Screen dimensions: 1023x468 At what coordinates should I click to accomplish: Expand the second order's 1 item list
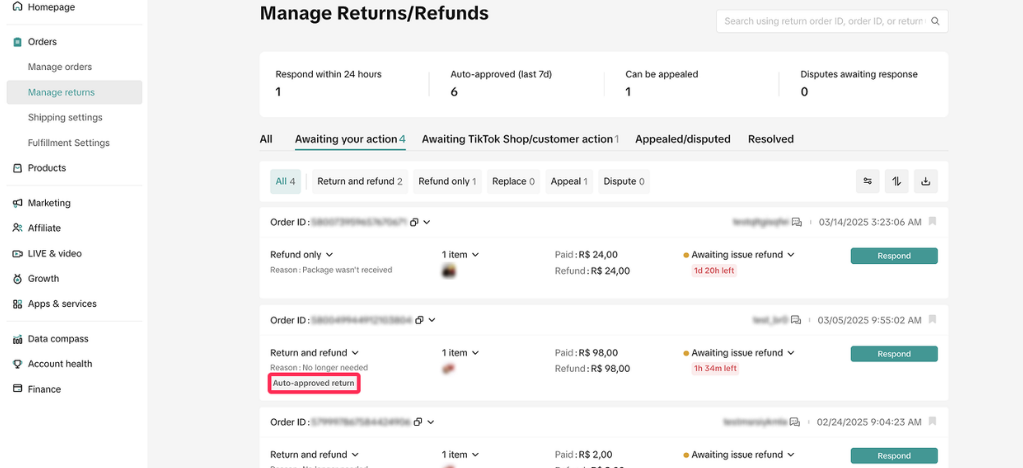click(474, 353)
